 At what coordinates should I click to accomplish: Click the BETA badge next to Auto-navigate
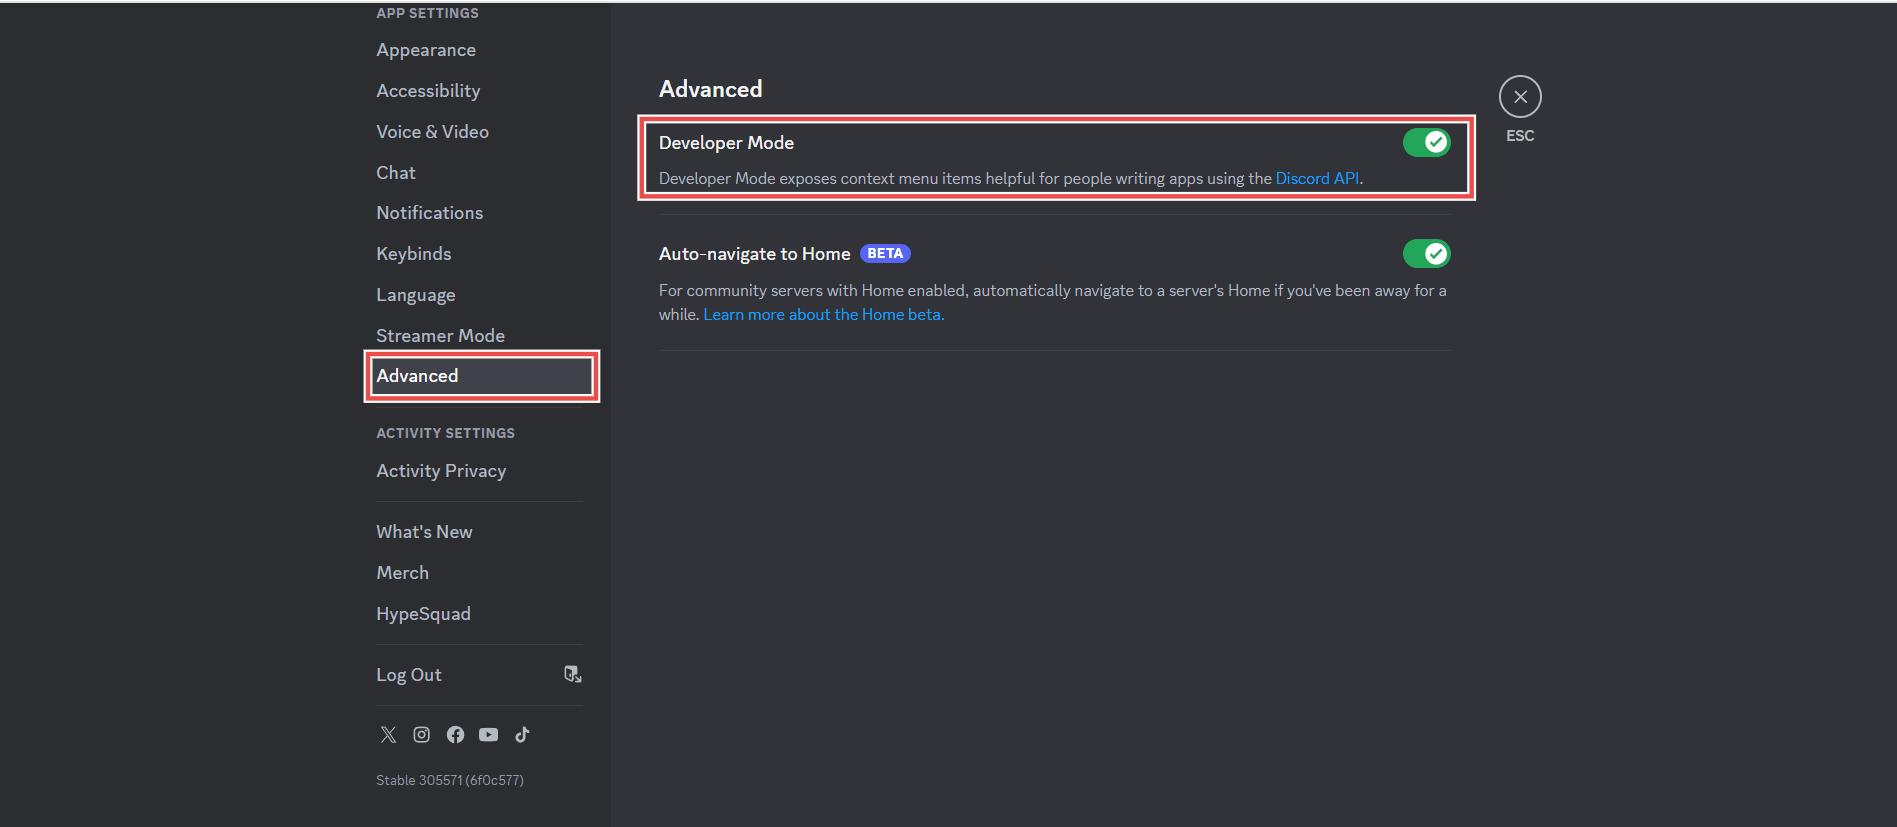click(x=884, y=253)
